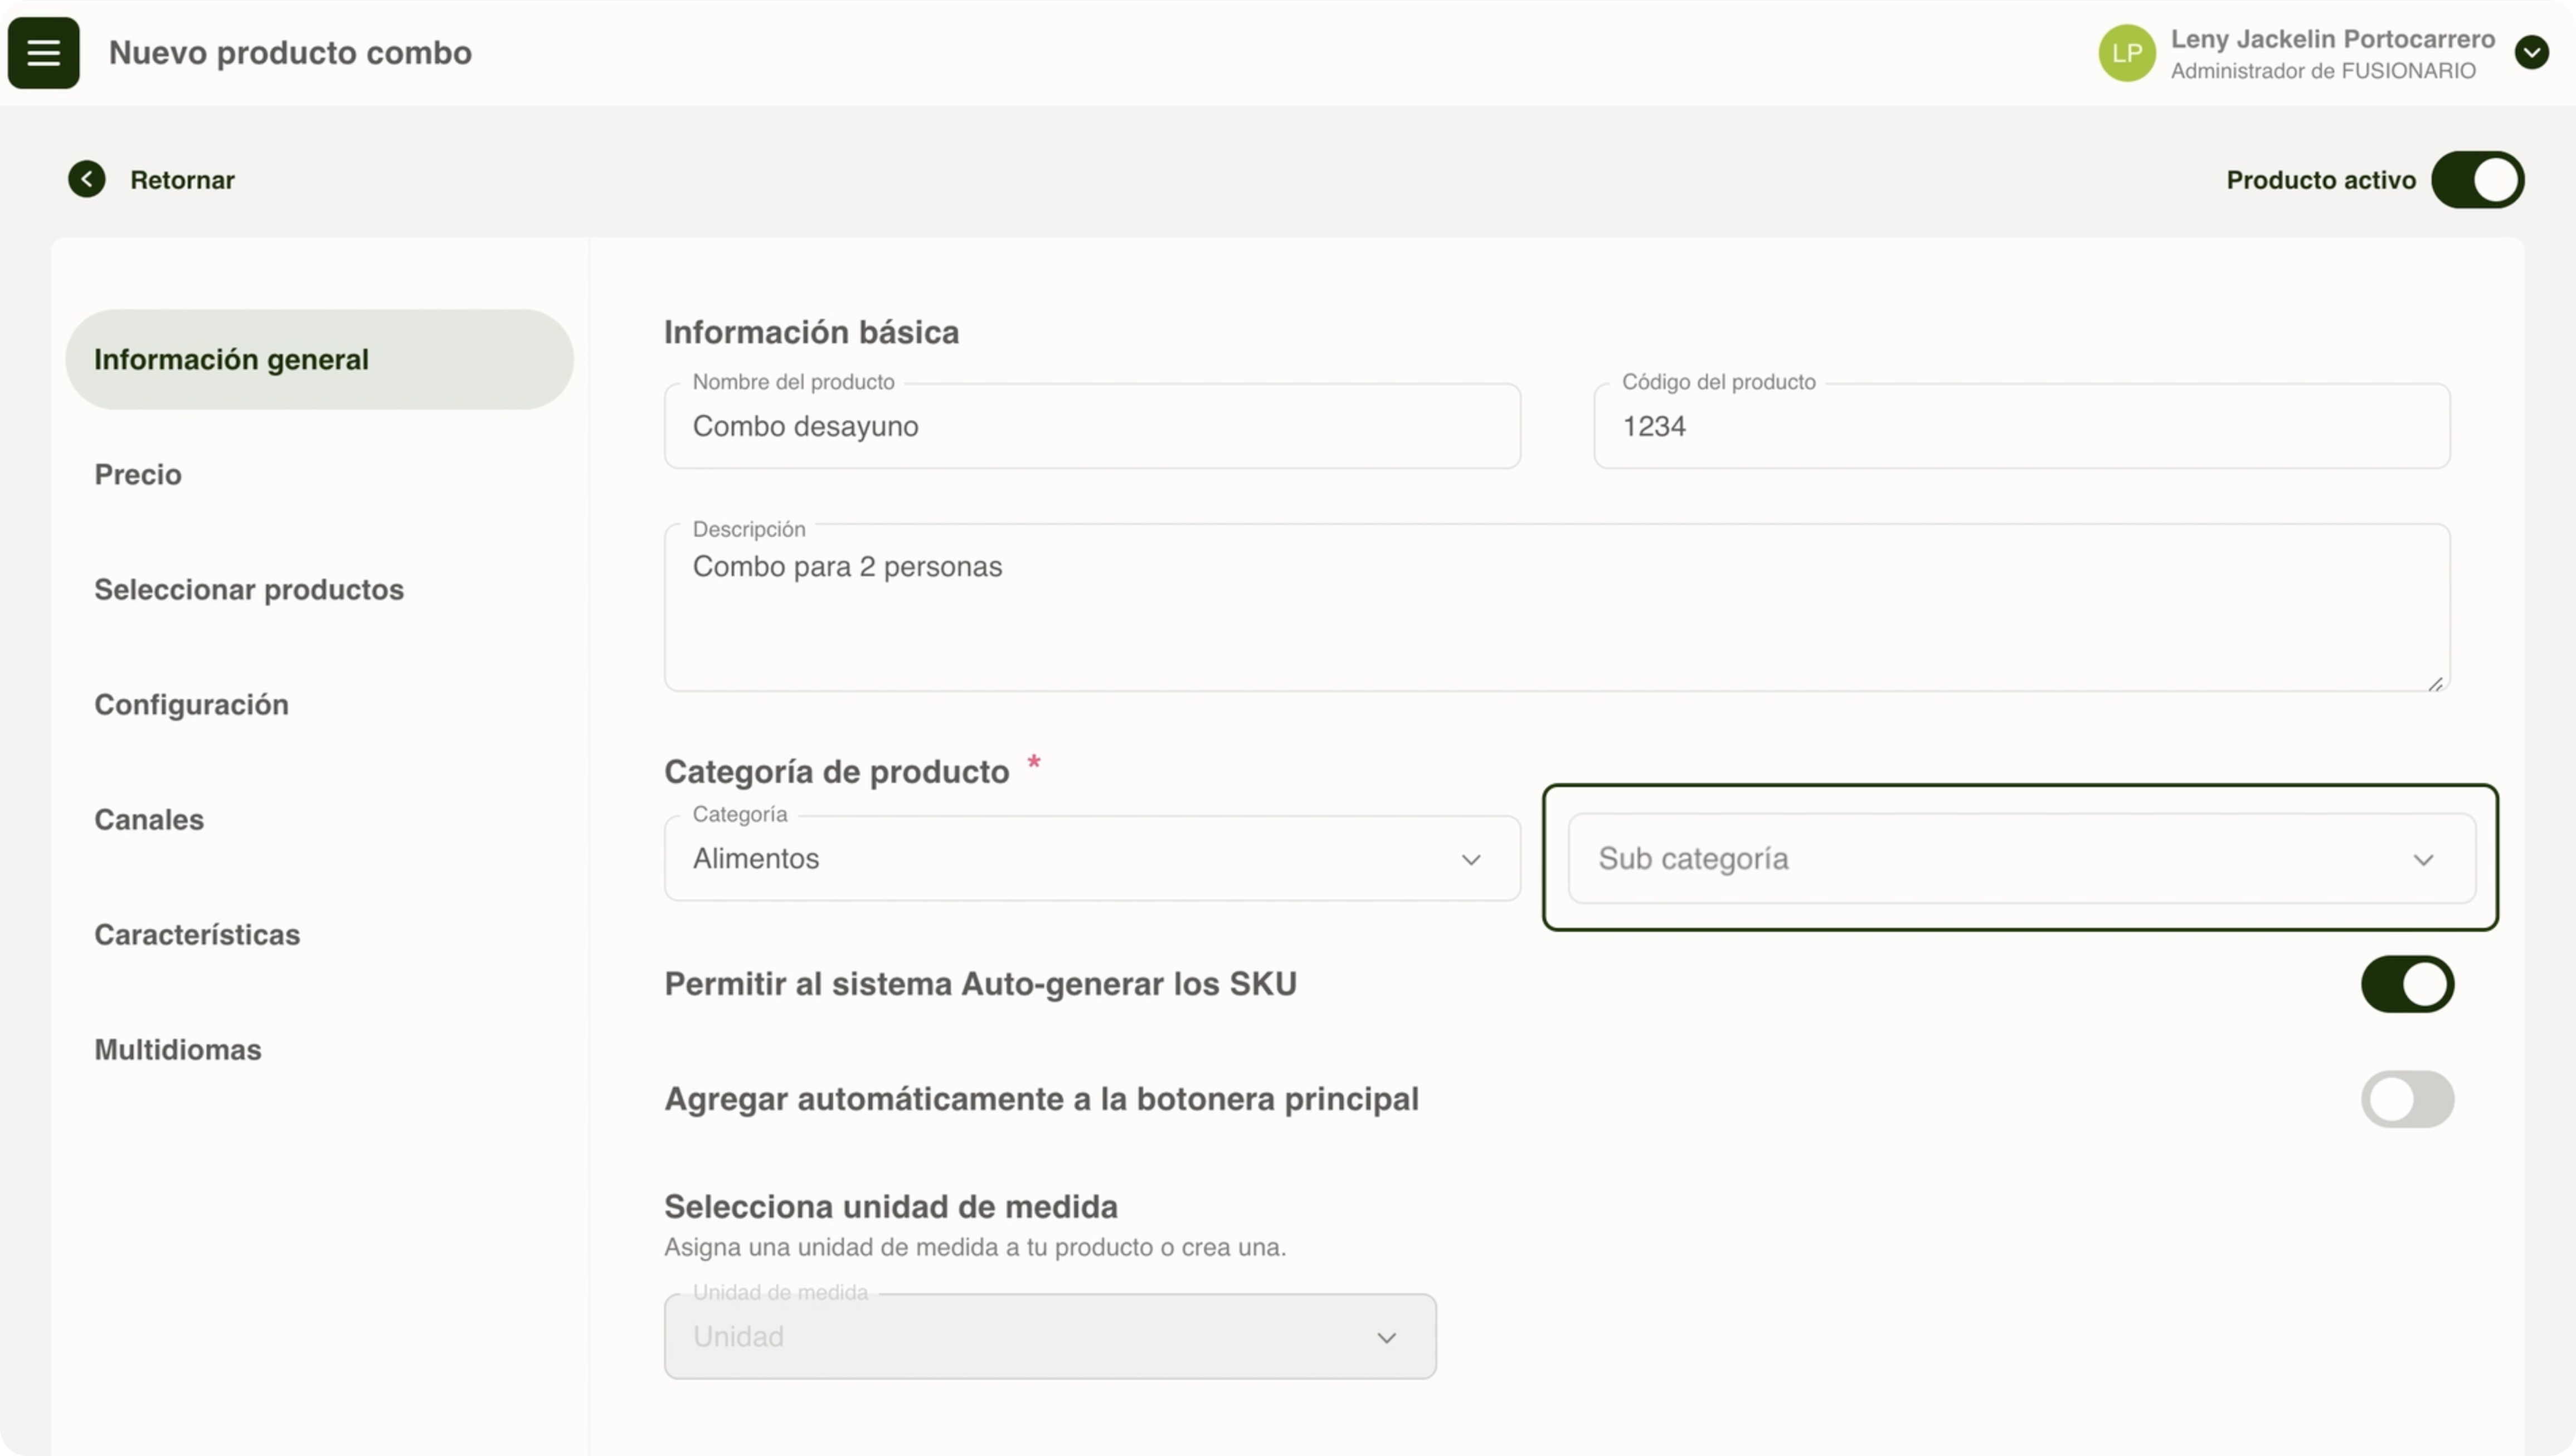Open user account dropdown arrow
The width and height of the screenshot is (2576, 1456).
coord(2531,52)
